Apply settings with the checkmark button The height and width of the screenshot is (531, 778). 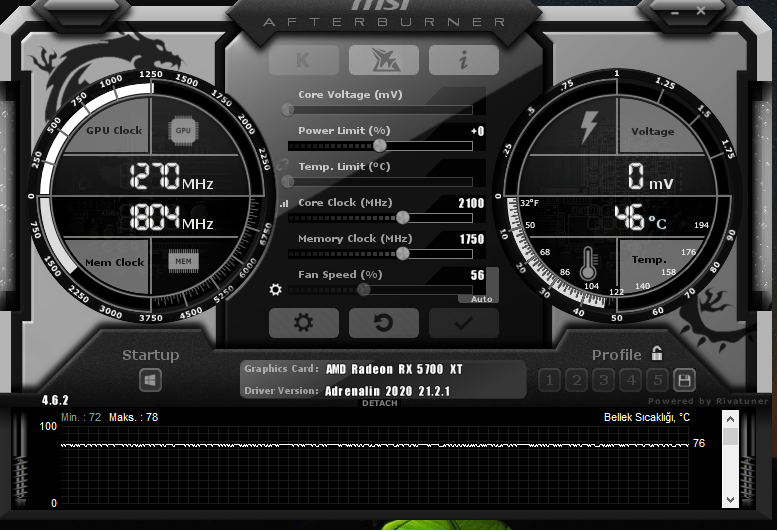[x=463, y=323]
